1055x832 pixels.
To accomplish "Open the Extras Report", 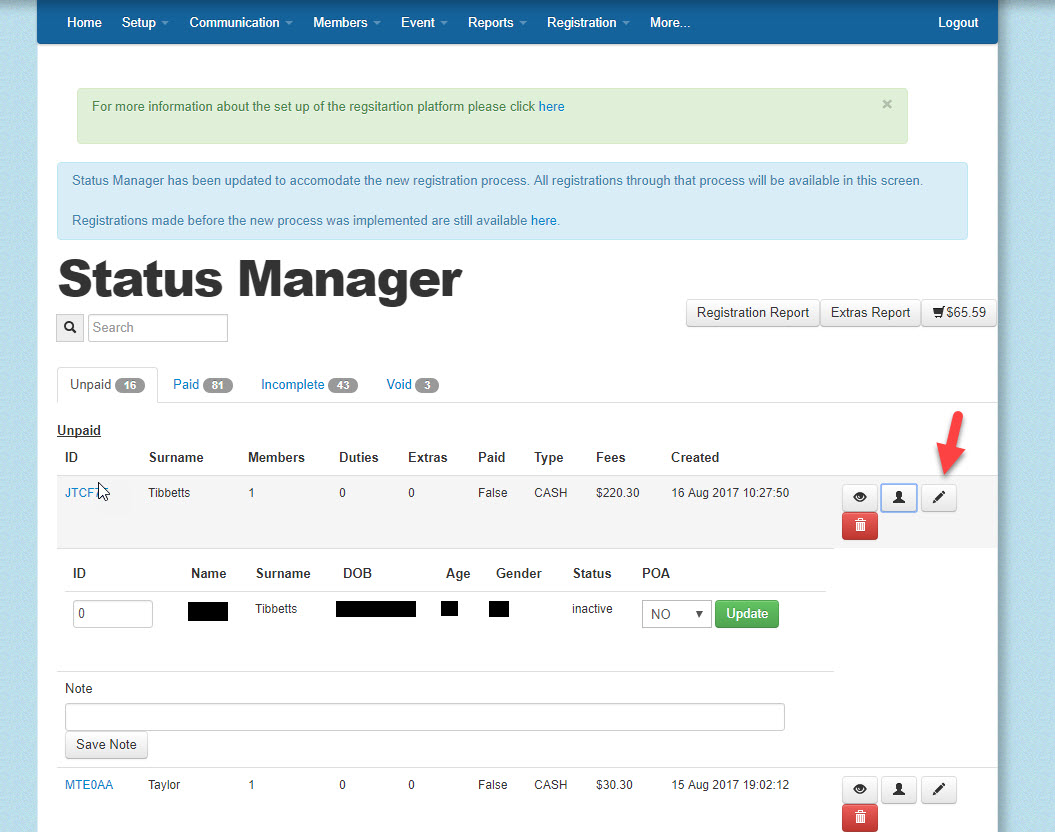I will 870,313.
